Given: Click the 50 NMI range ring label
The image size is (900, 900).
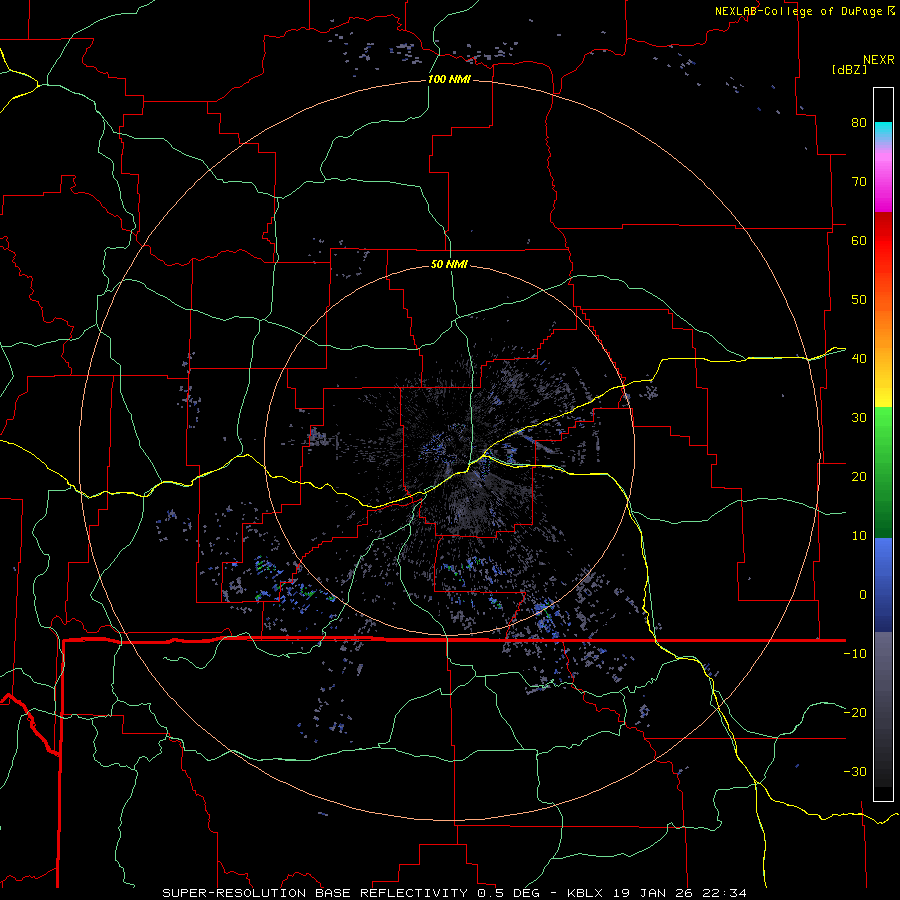Looking at the screenshot, I should (x=449, y=264).
